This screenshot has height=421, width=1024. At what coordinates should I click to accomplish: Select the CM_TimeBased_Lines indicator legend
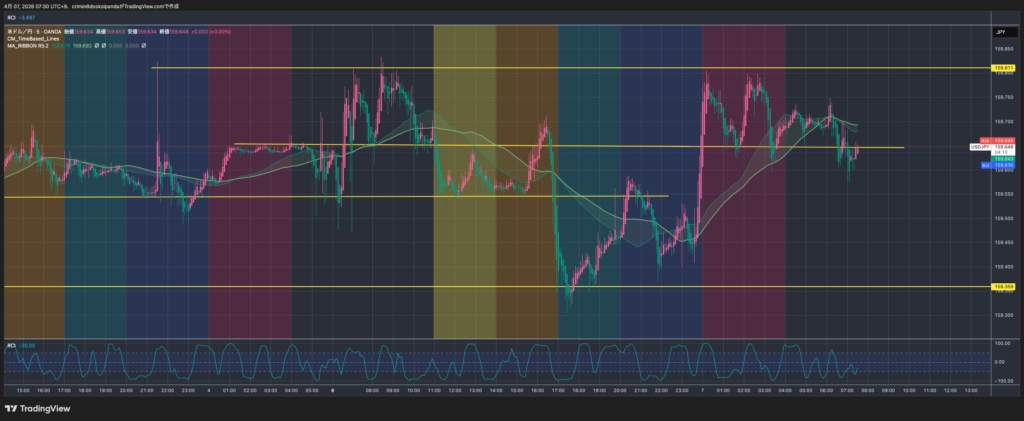coord(36,38)
